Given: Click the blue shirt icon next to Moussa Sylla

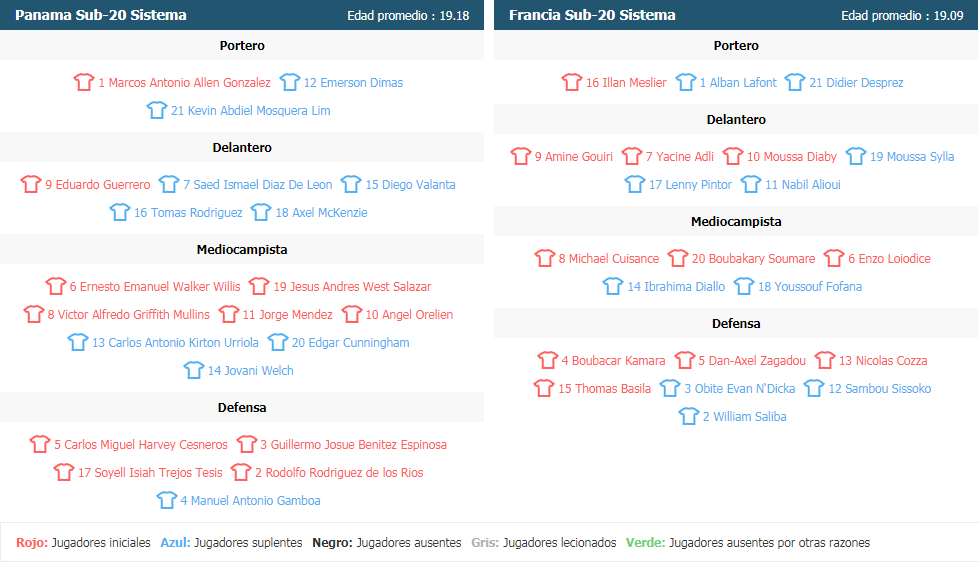Looking at the screenshot, I should (x=856, y=156).
